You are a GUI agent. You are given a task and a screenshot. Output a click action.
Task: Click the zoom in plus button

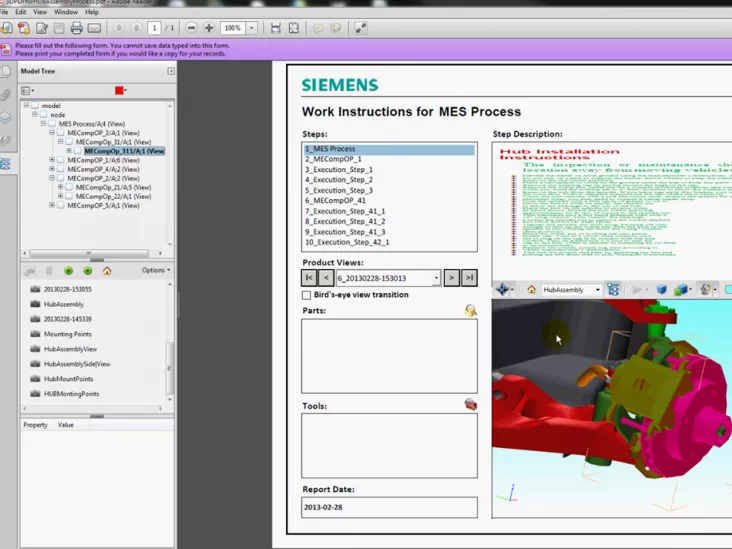point(209,28)
